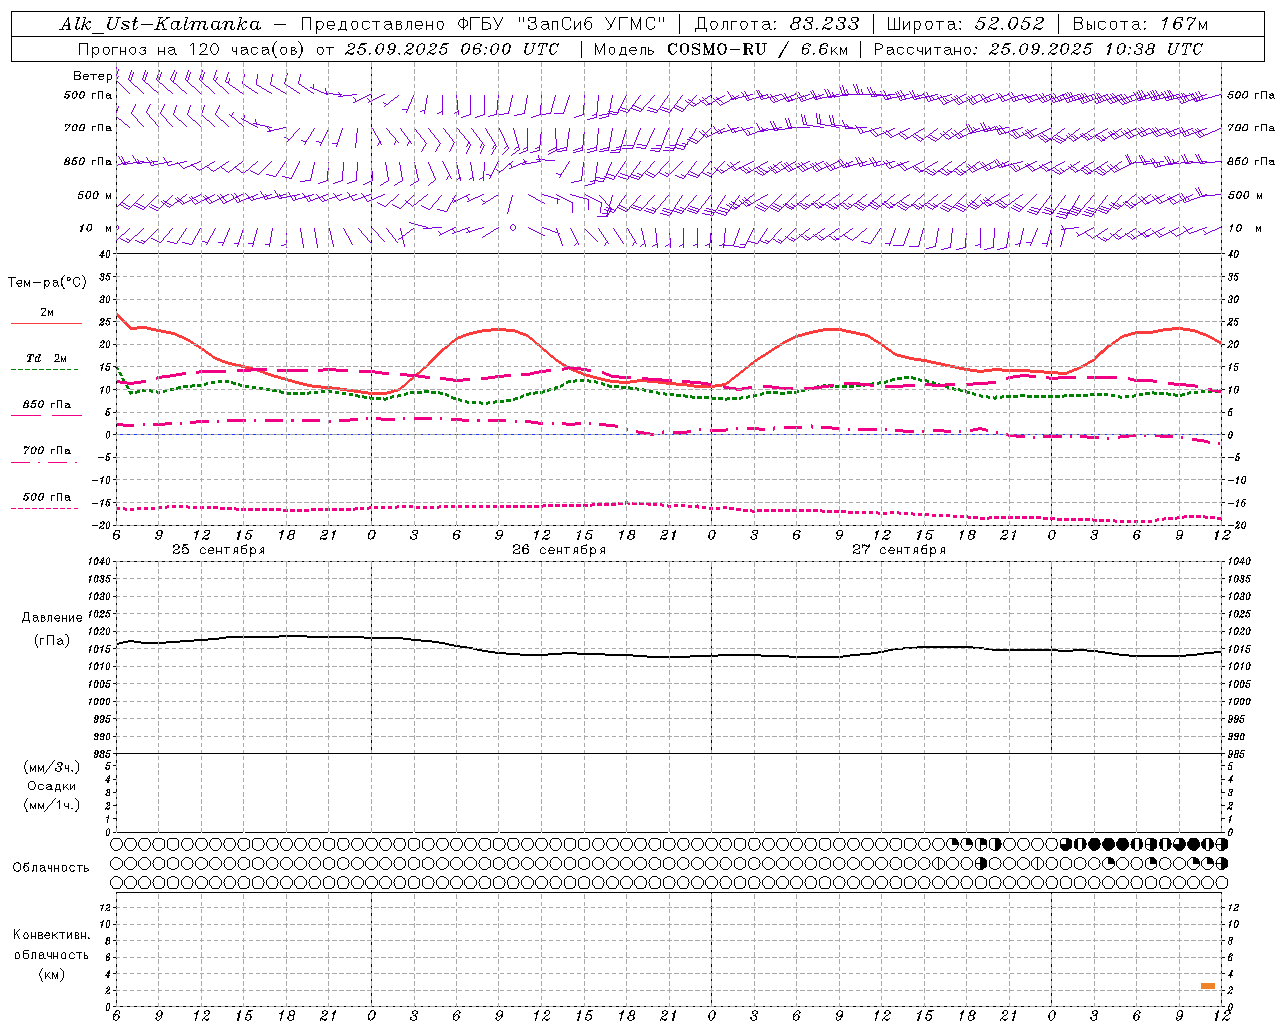The height and width of the screenshot is (1024, 1280).
Task: Click the Конвективн. convective cloud label
Action: pos(51,935)
